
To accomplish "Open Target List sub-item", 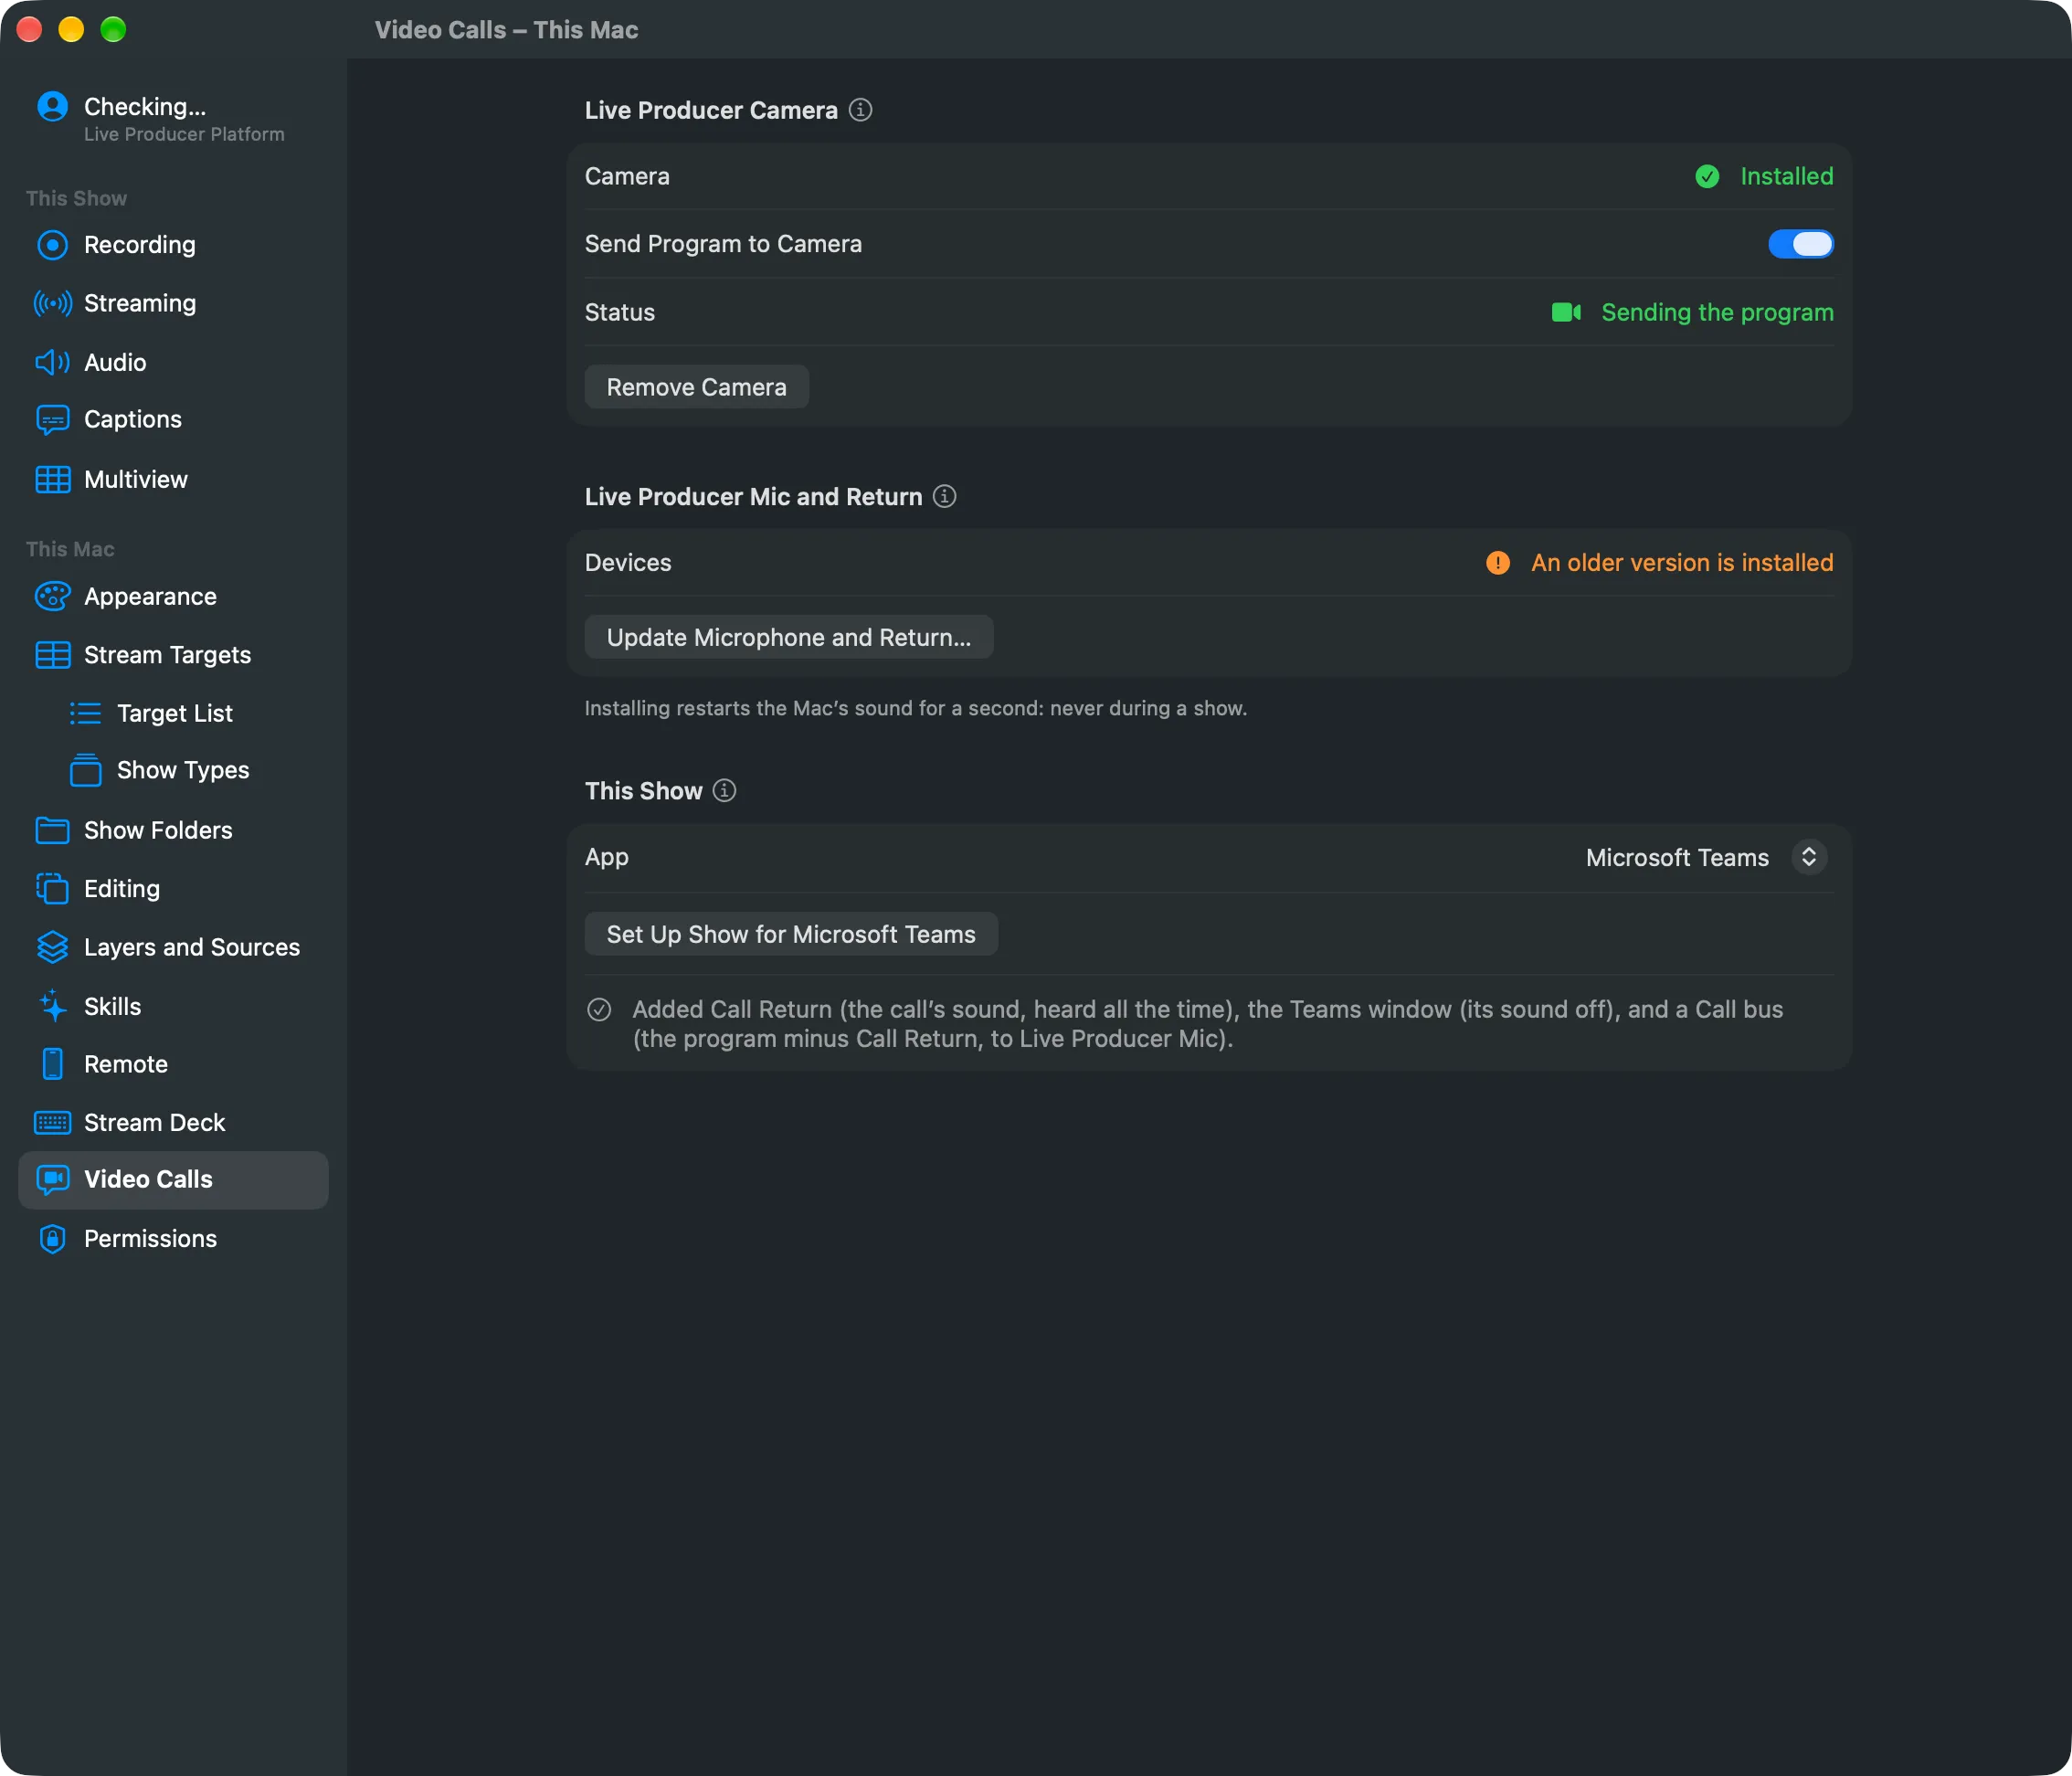I will click(x=173, y=713).
